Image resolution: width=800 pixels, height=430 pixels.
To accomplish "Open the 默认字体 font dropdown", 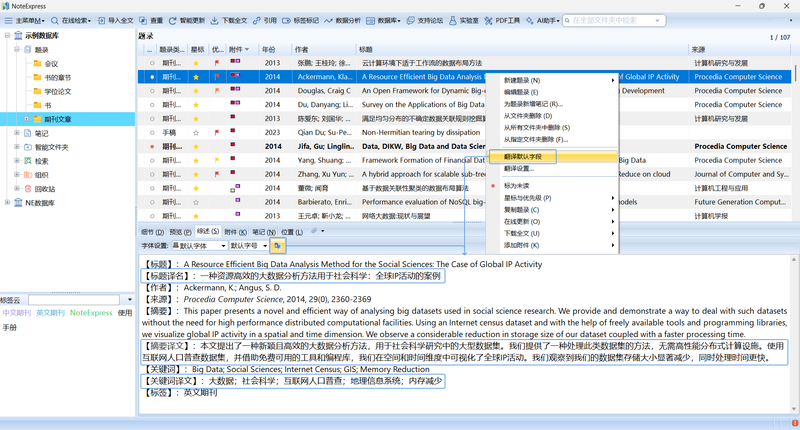I will click(199, 246).
